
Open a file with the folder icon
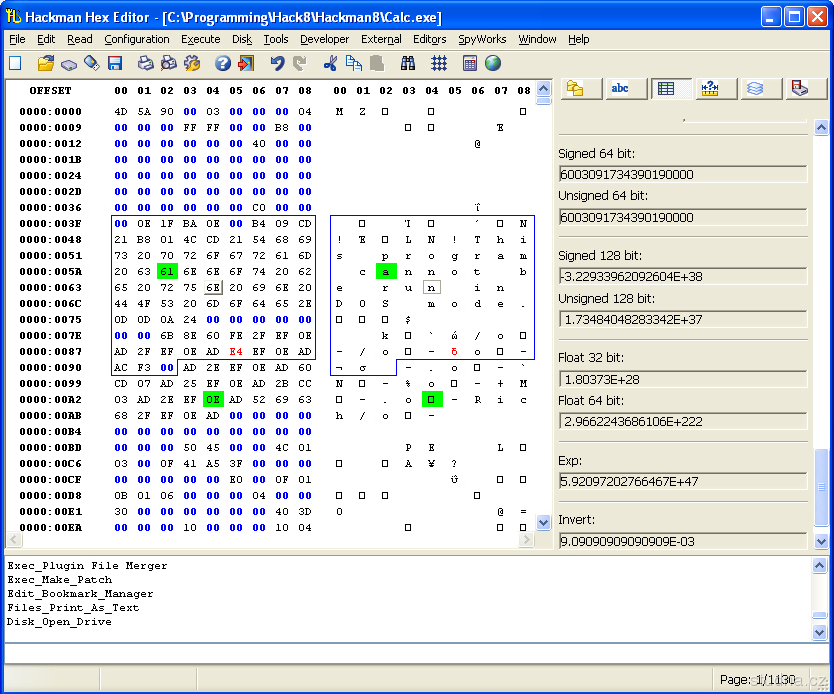pos(46,63)
